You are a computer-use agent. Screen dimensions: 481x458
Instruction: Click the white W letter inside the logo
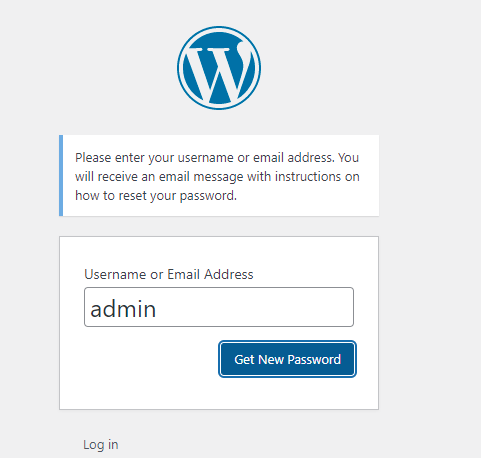click(x=219, y=72)
